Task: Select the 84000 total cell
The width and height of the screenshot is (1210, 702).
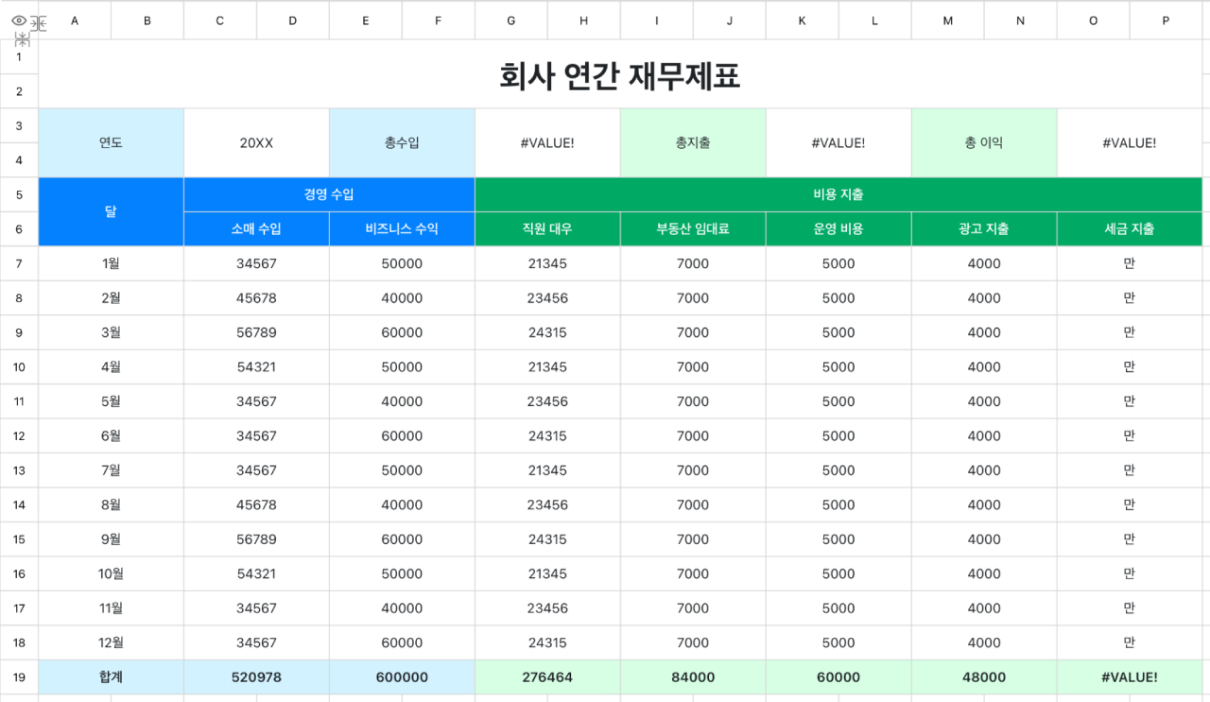Action: 693,677
